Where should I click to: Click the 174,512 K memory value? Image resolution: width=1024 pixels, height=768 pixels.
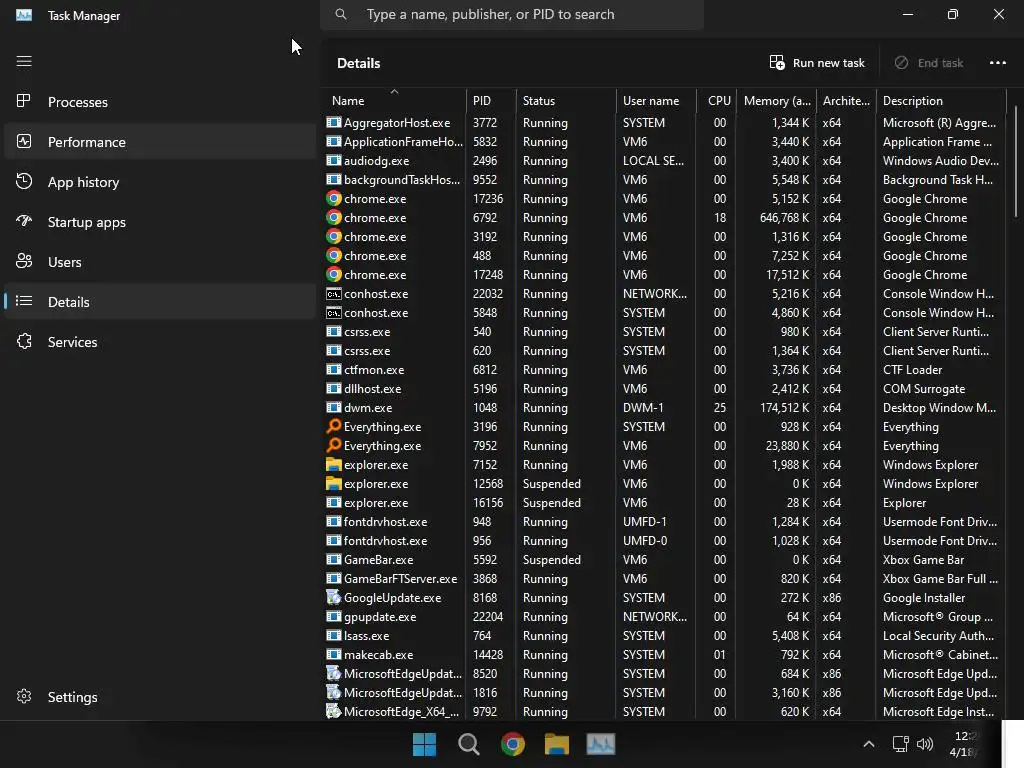click(784, 408)
